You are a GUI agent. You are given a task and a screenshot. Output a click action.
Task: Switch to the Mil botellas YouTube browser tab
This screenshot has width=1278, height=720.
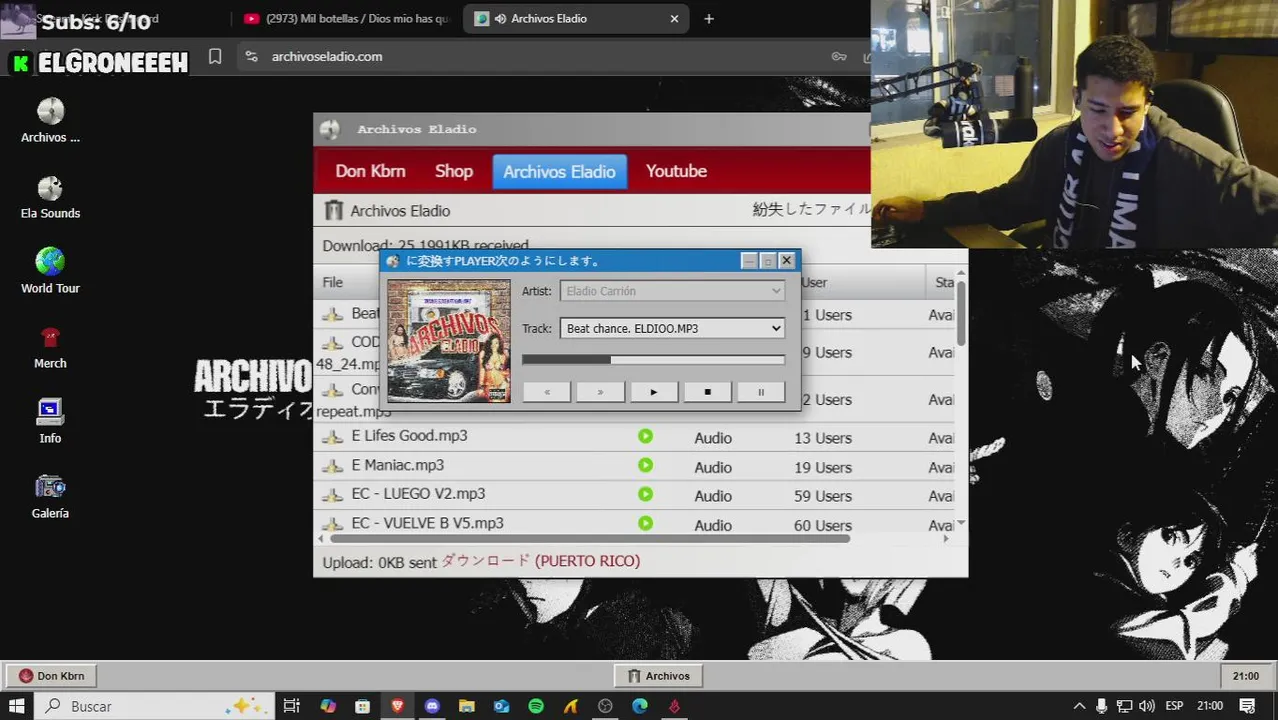347,18
